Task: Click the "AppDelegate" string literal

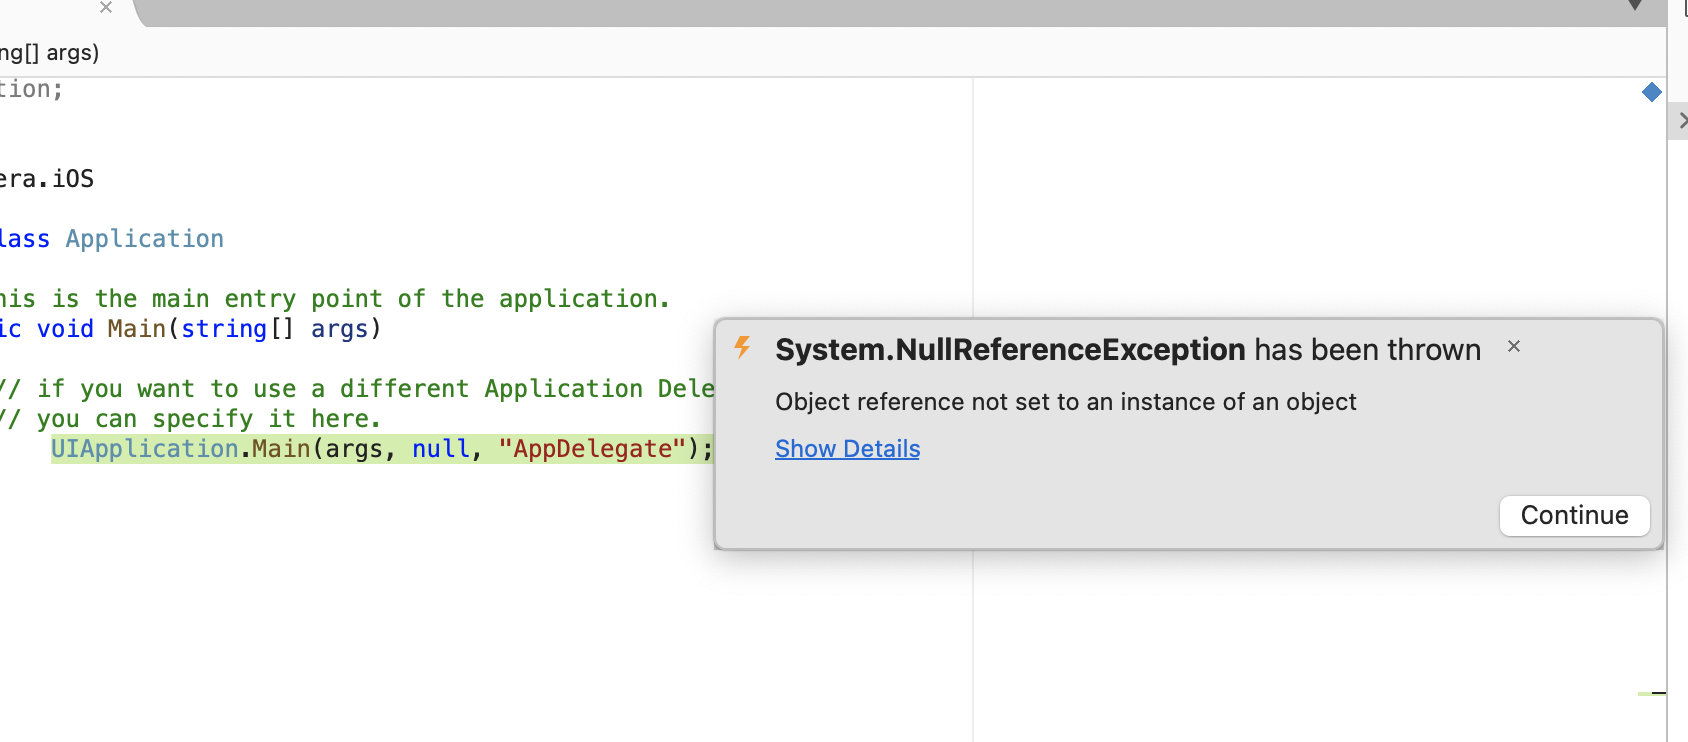Action: pyautogui.click(x=592, y=449)
